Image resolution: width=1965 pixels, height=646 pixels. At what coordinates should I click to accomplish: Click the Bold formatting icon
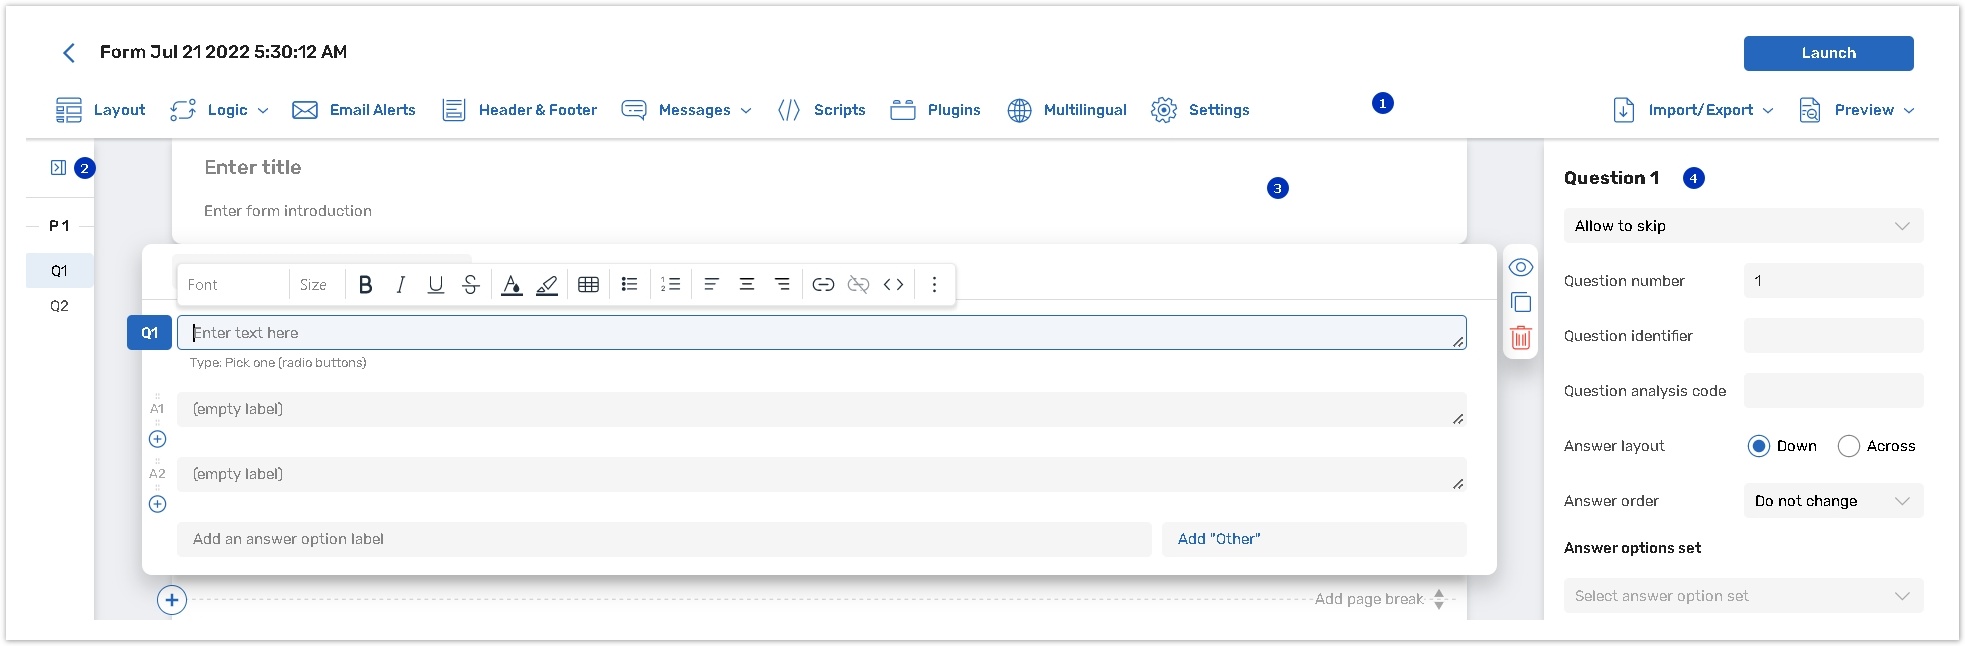(365, 285)
